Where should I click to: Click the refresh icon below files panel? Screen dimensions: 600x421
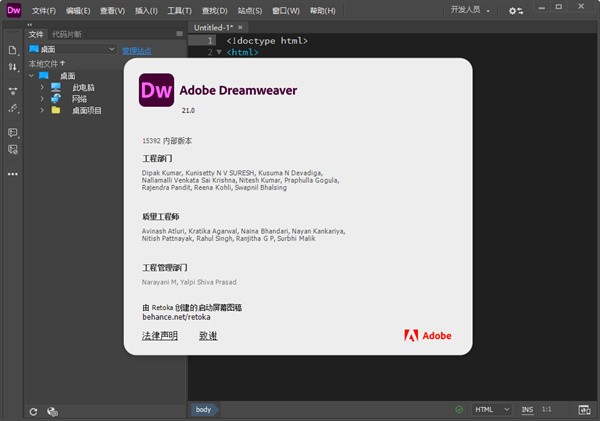coord(33,411)
